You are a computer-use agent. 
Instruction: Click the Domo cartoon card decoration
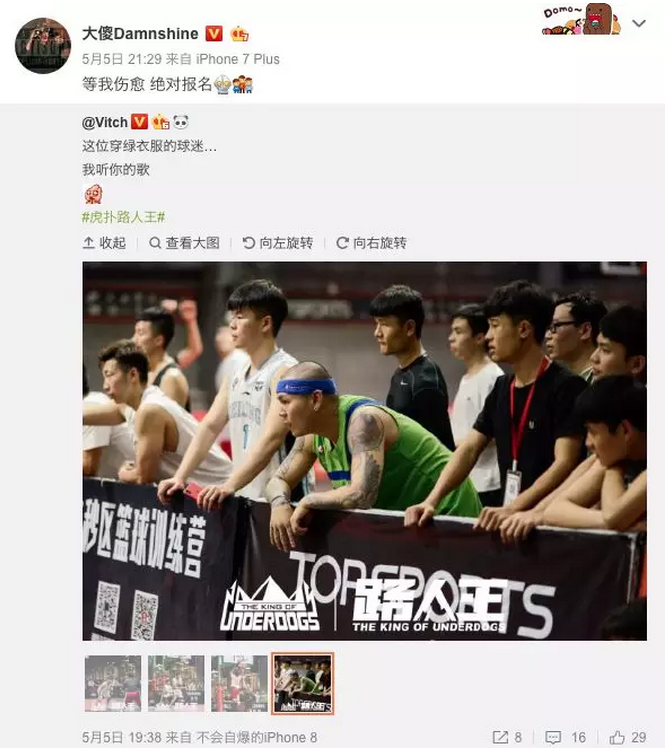pyautogui.click(x=582, y=19)
